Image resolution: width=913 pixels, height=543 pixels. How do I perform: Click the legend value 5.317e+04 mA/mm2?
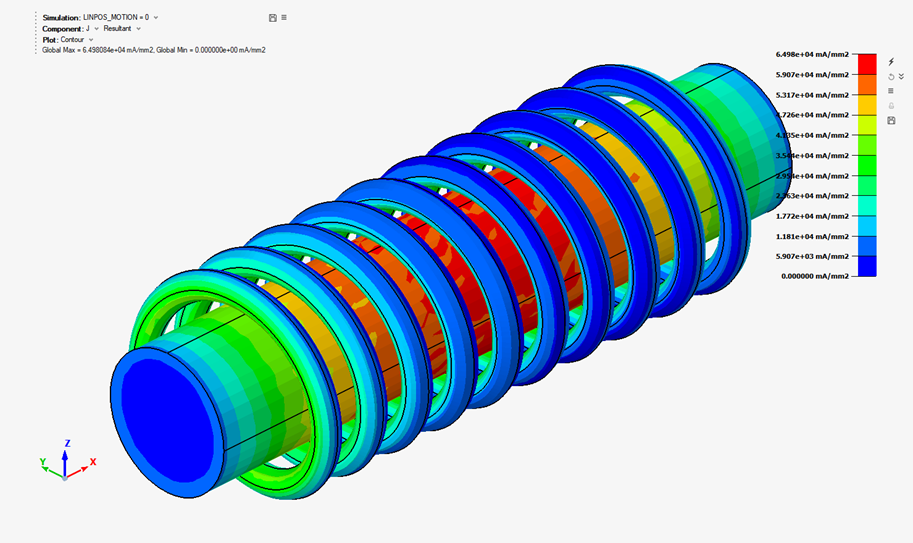812,95
